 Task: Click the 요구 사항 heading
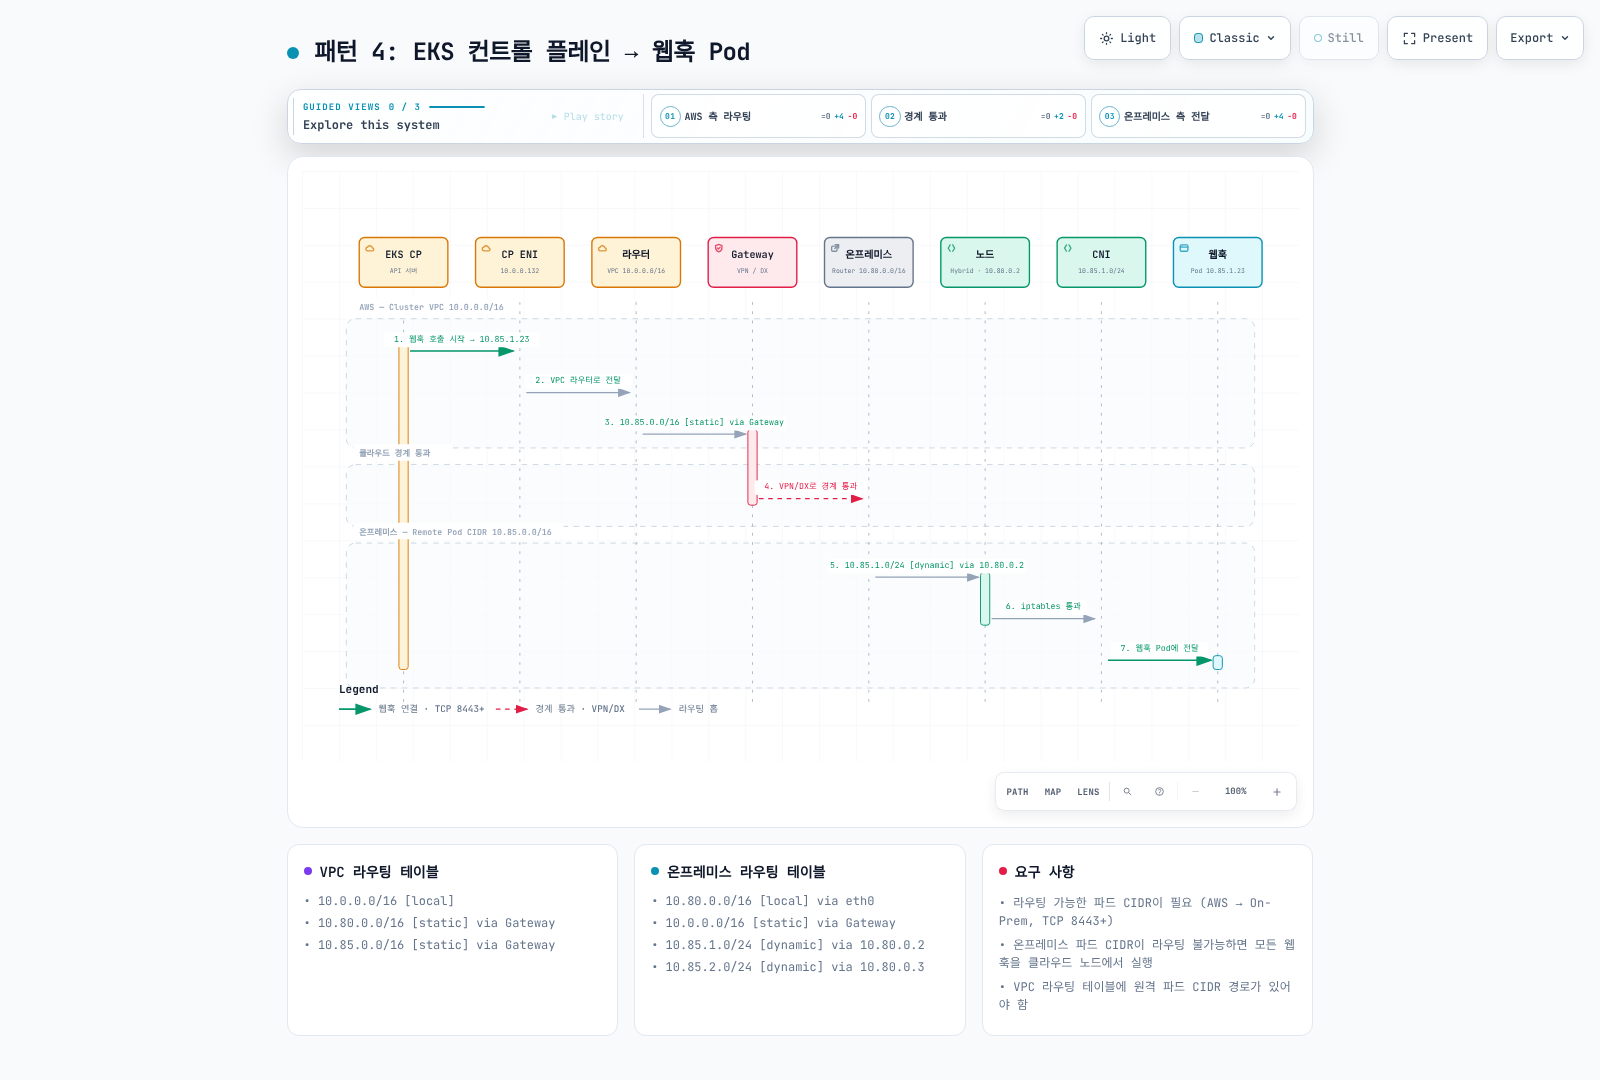(x=1044, y=872)
